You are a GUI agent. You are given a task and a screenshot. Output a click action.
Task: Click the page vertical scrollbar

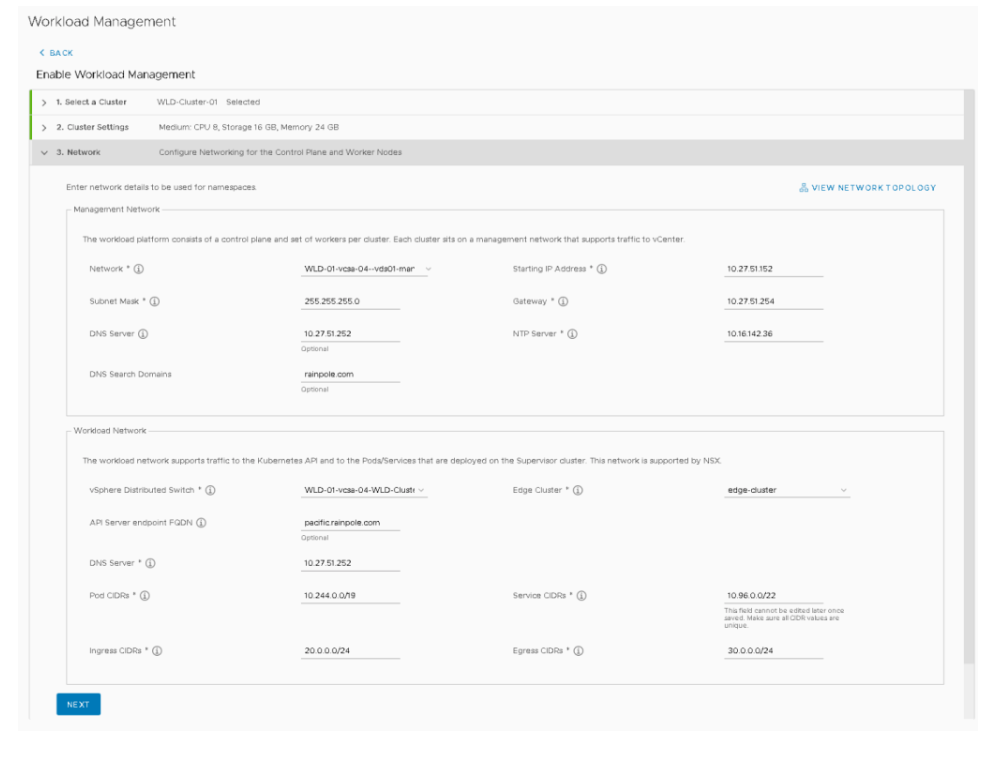coord(969,379)
